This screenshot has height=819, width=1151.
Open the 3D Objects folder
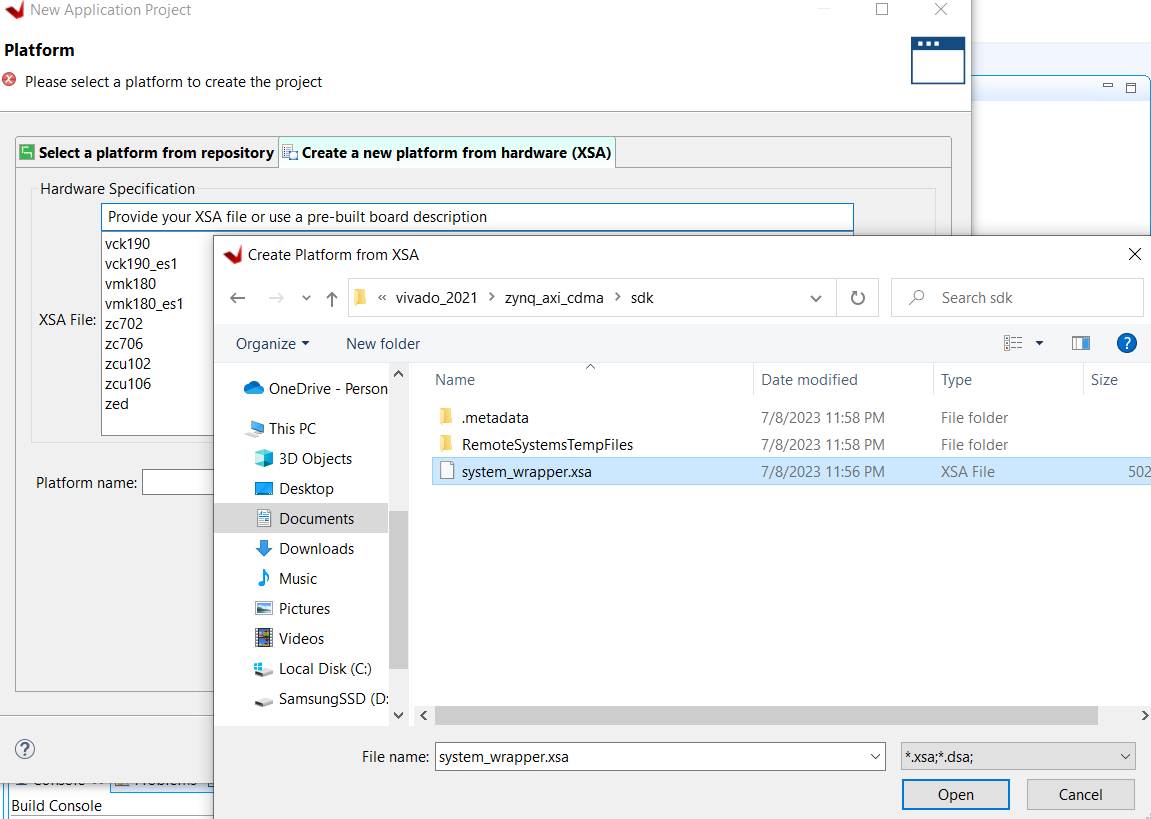tap(315, 458)
